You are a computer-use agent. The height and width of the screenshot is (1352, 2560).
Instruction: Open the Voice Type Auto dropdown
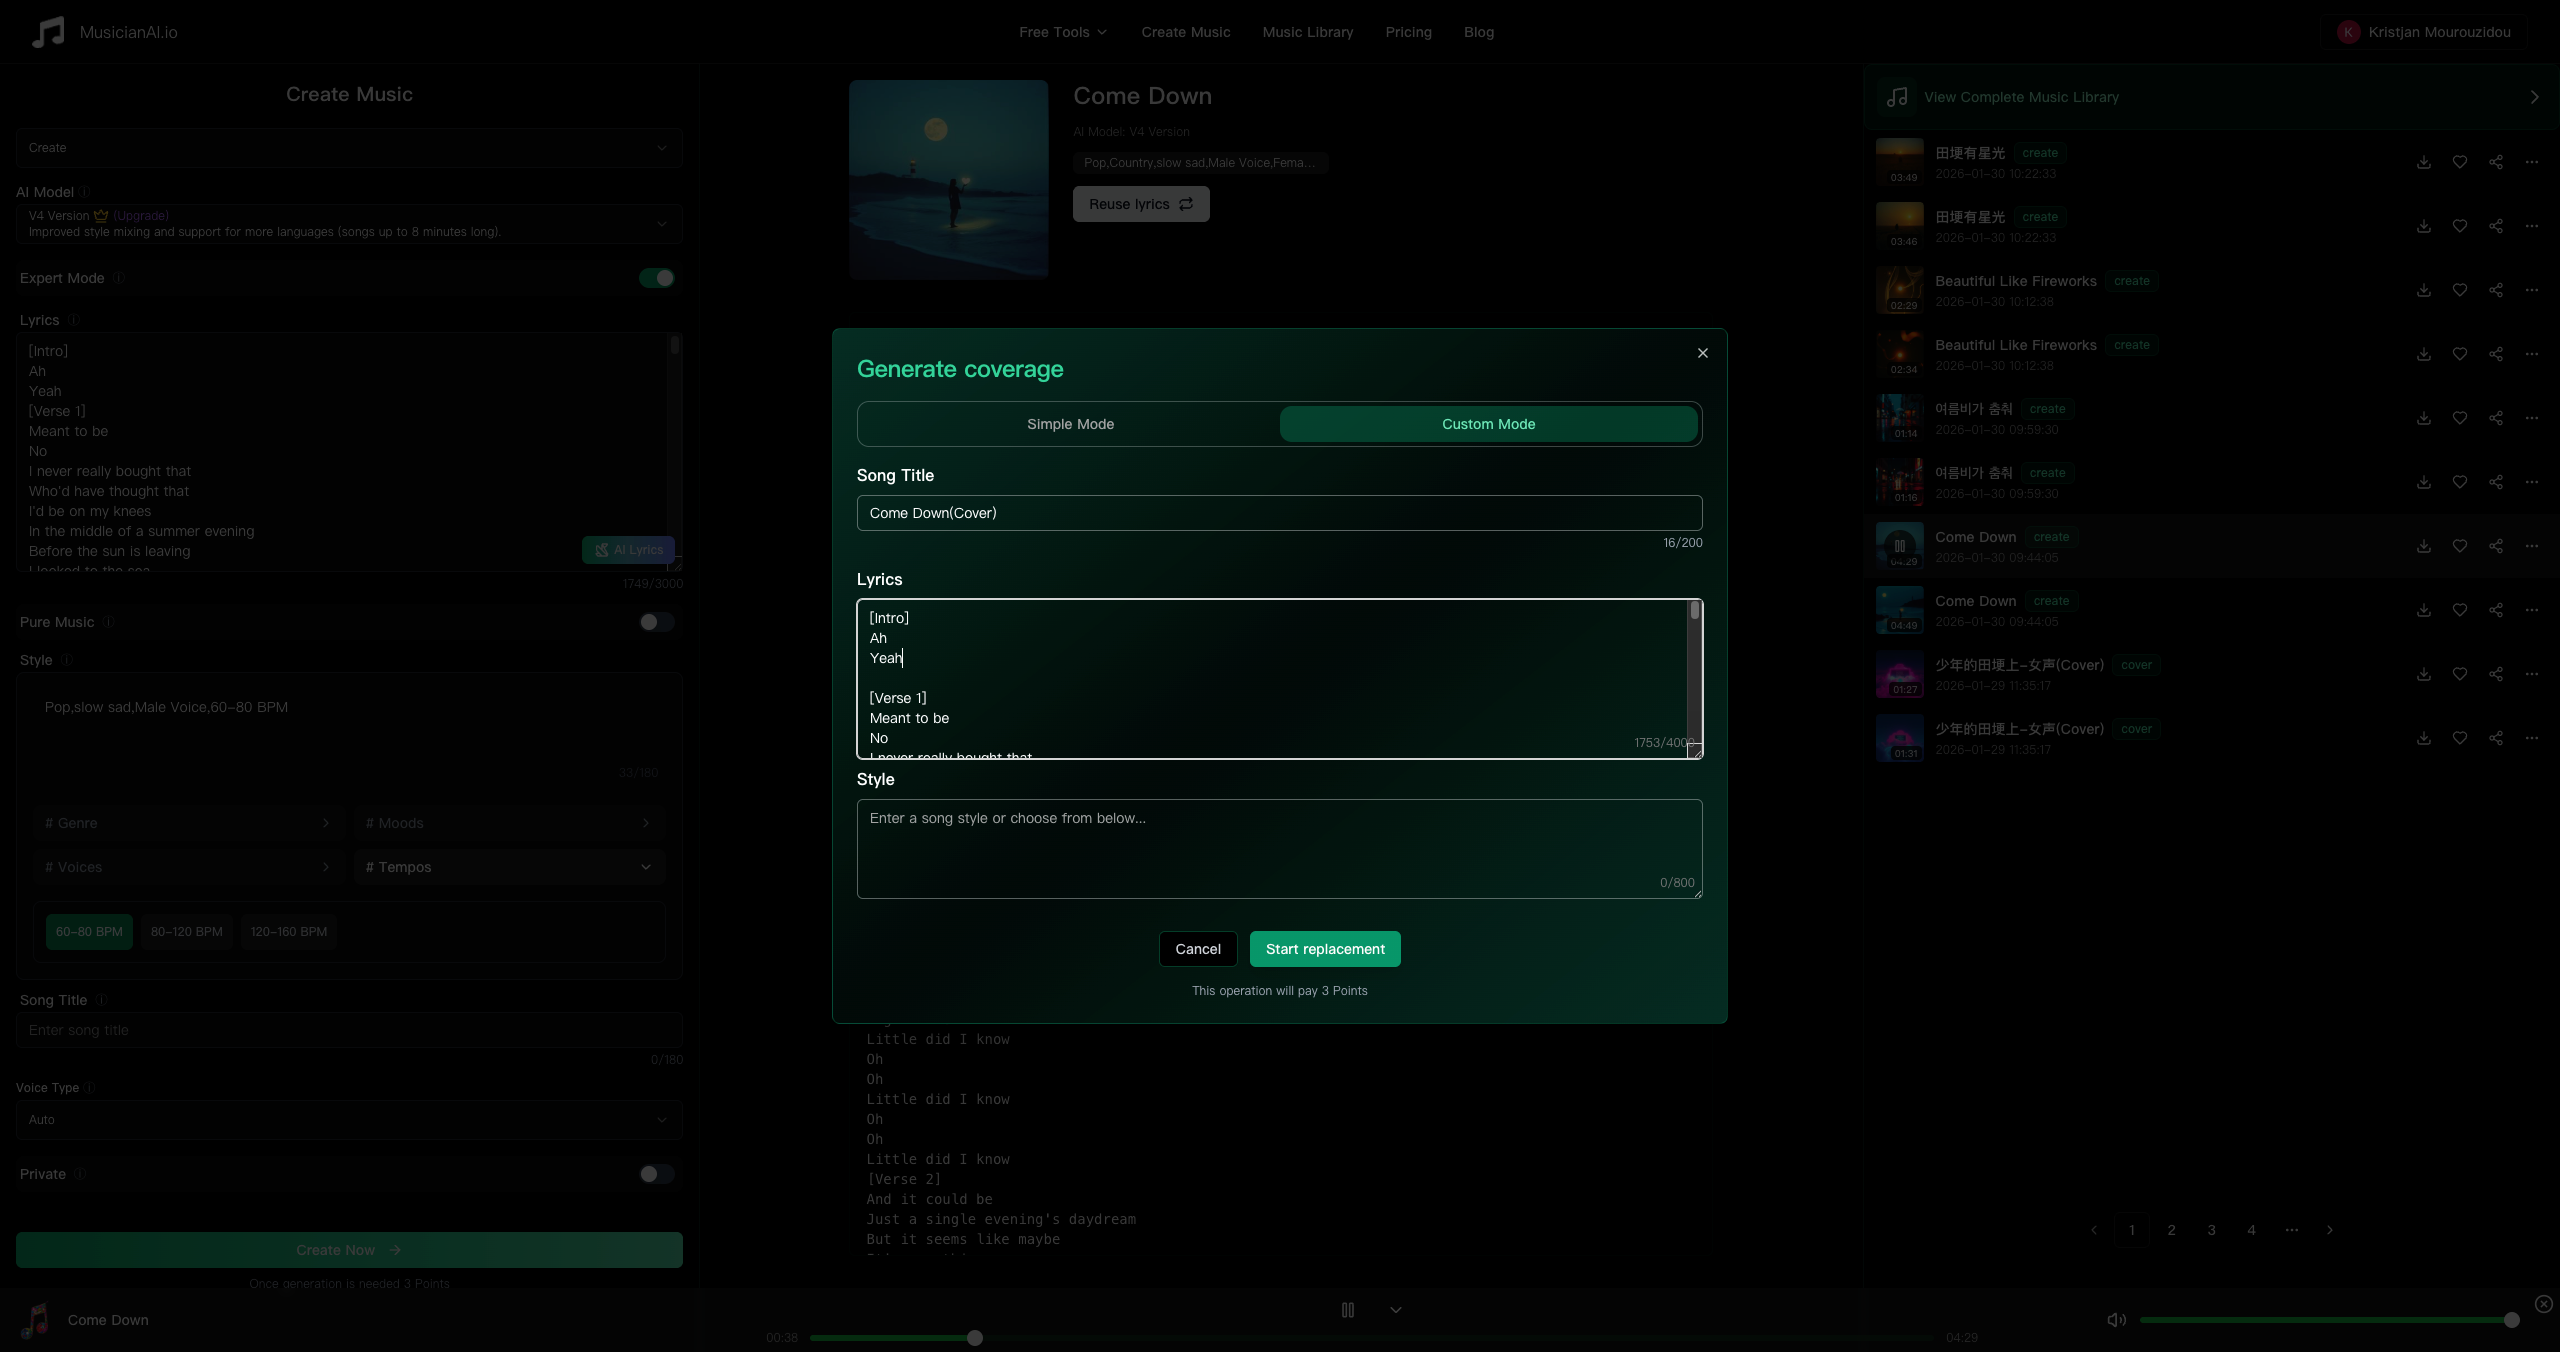point(349,1120)
